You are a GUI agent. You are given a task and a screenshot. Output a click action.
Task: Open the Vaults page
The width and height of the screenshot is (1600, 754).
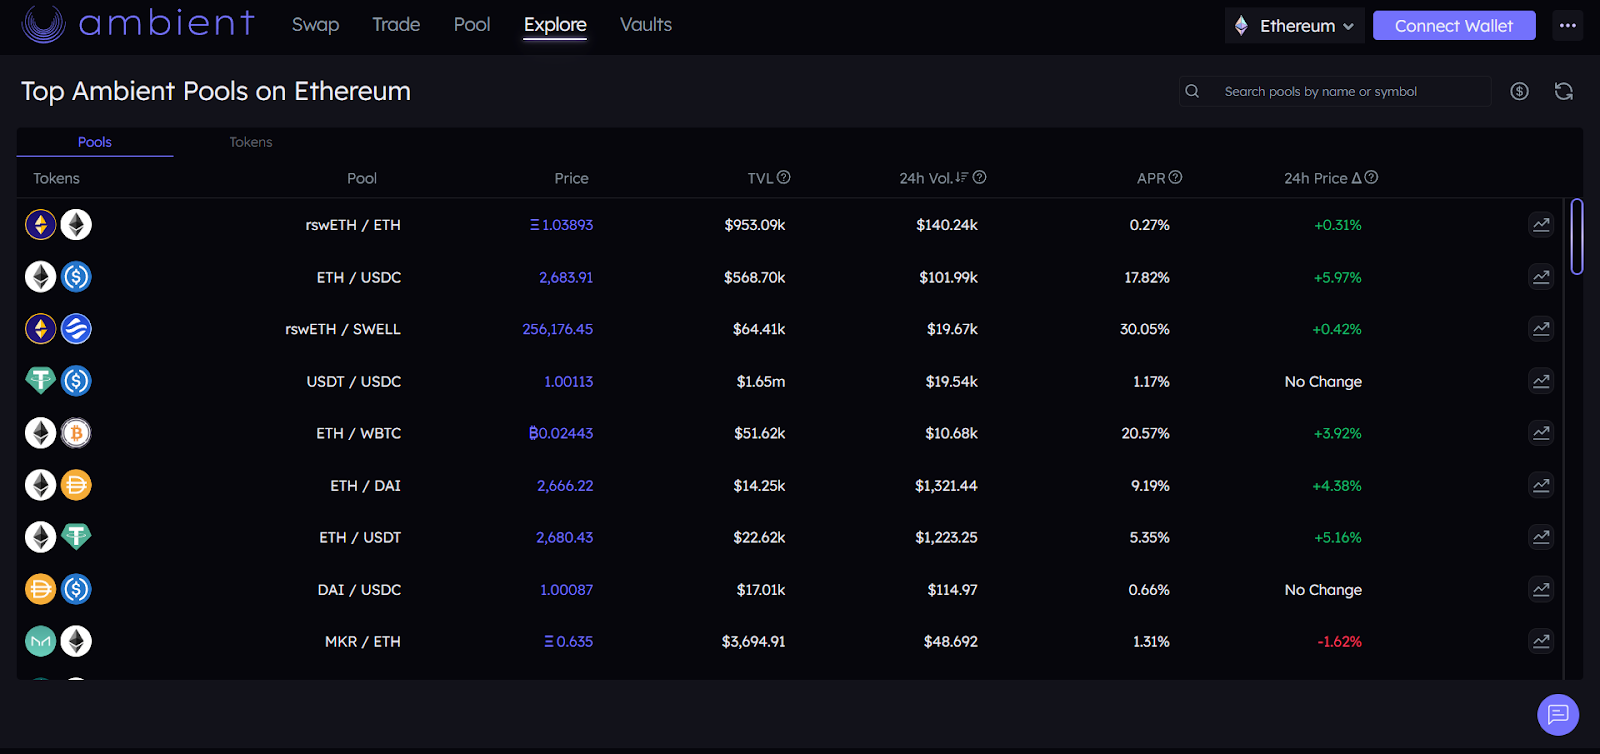click(646, 25)
